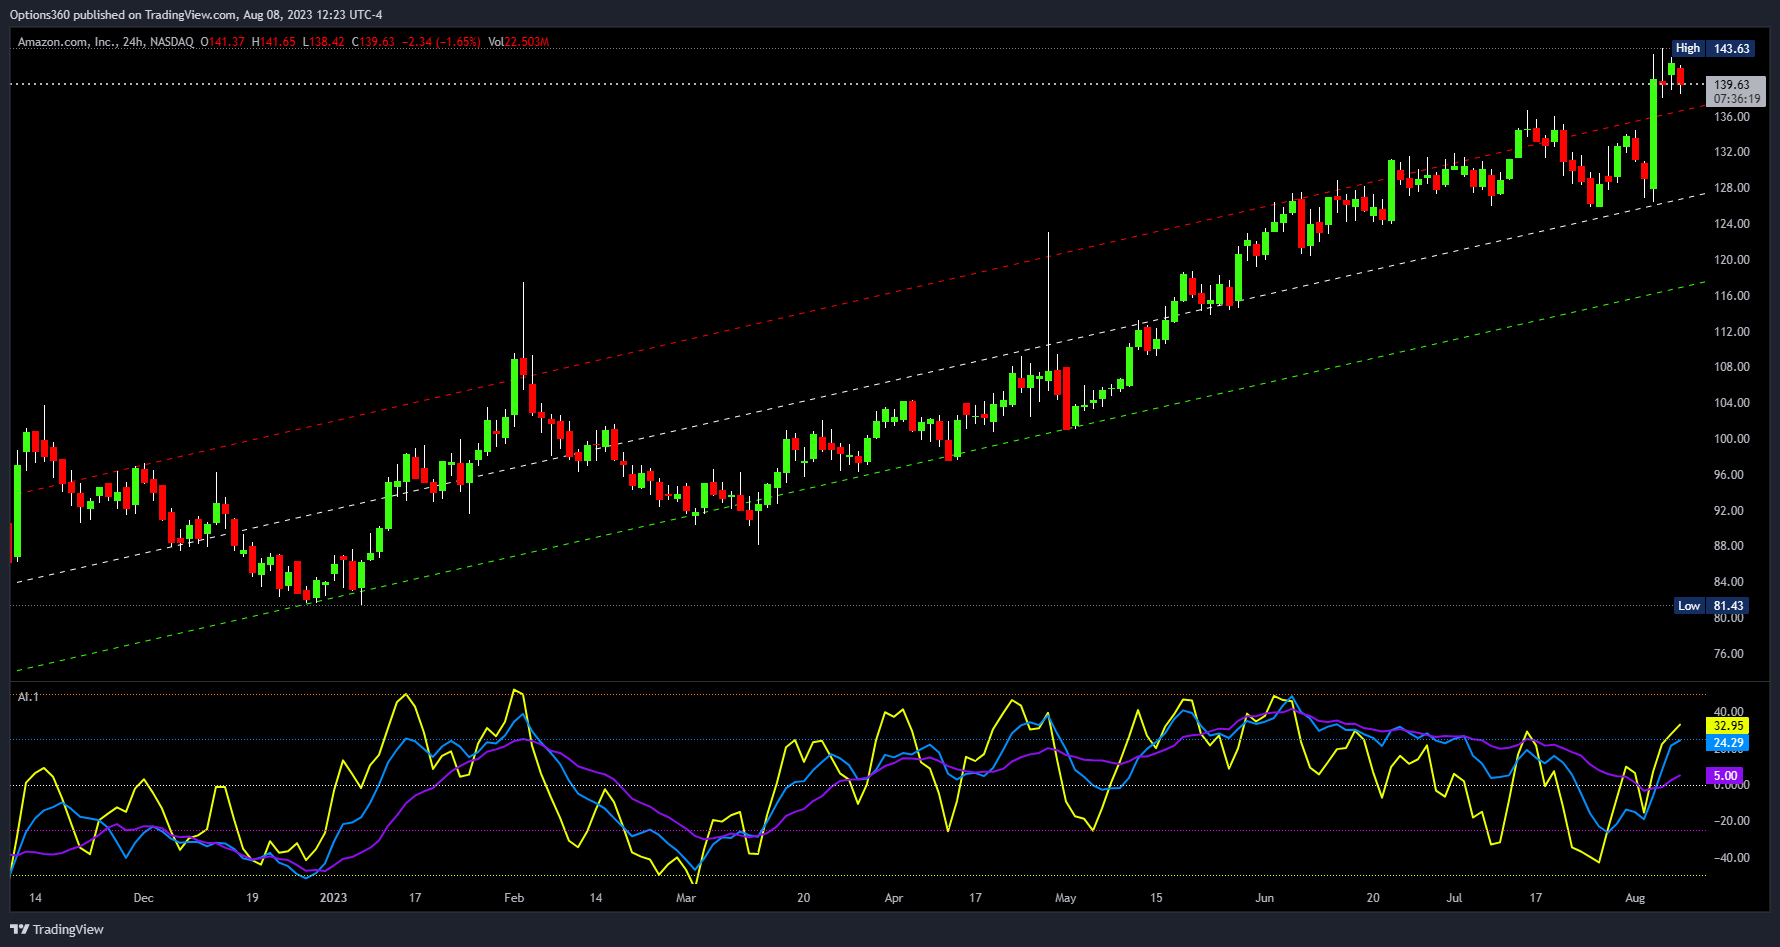
Task: Click the '124.00' price axis label
Action: pos(1732,224)
